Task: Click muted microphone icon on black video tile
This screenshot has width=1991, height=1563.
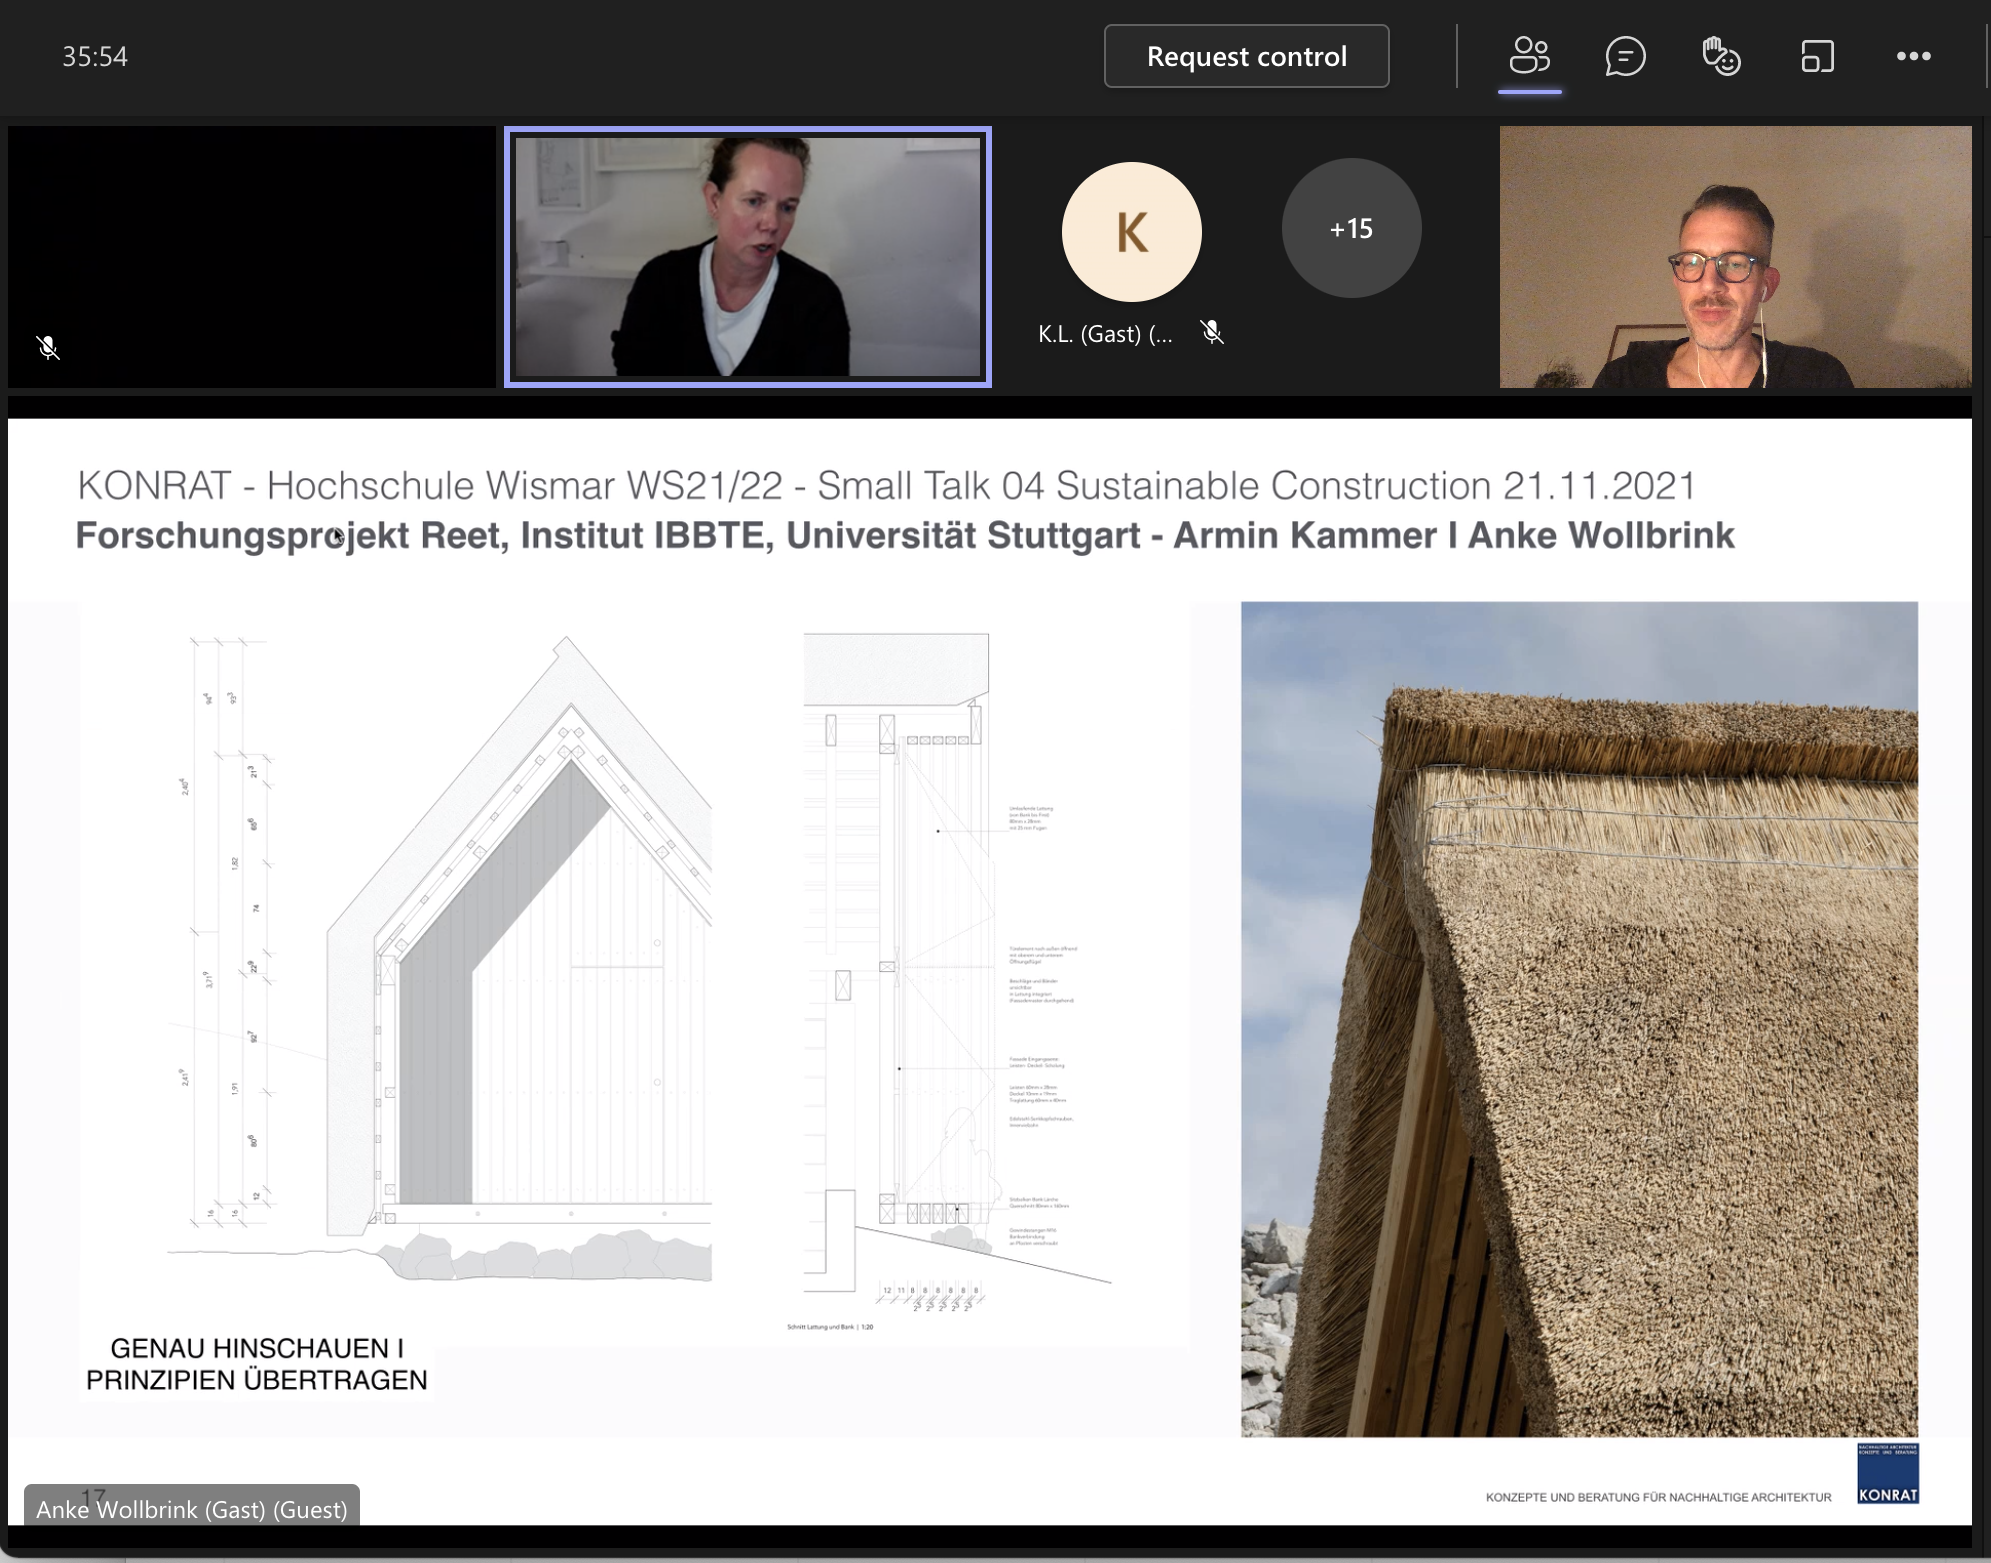Action: point(48,347)
